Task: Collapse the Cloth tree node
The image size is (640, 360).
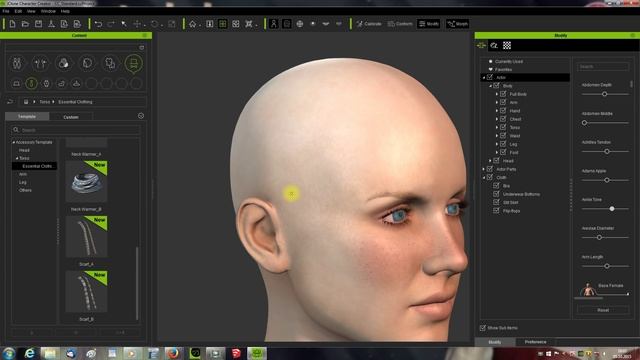Action: pos(484,178)
